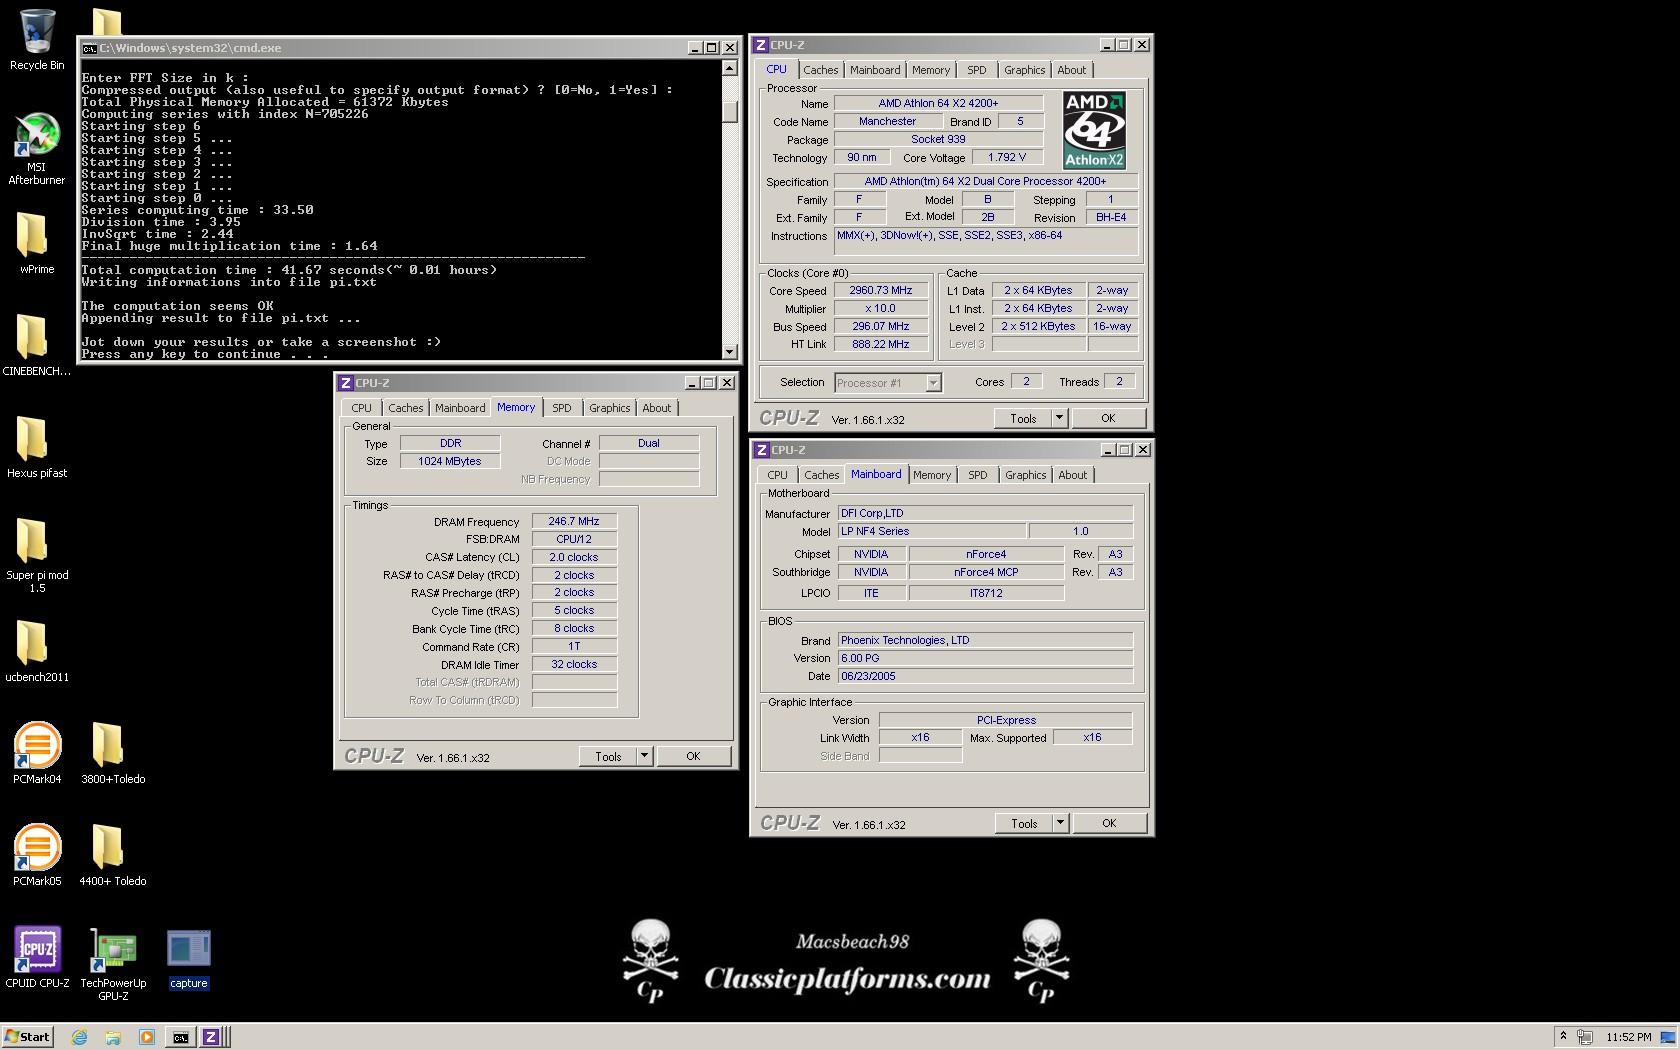Screen dimensions: 1680x1050
Task: Open the 4400+ Toledo folder
Action: coord(112,855)
